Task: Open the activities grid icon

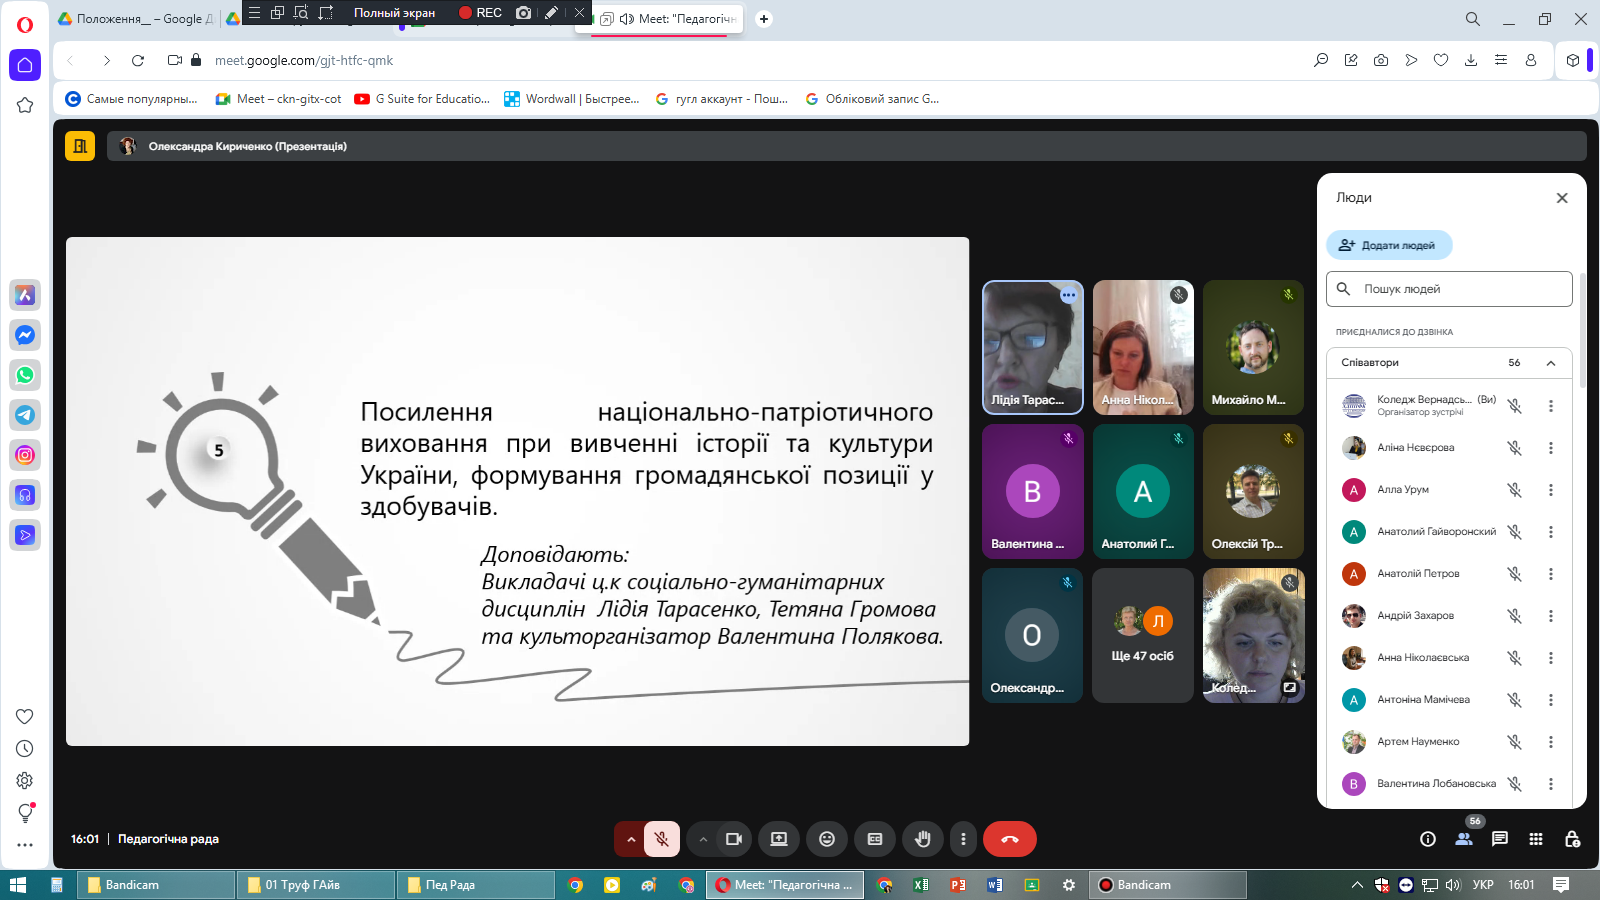Action: (x=1536, y=839)
